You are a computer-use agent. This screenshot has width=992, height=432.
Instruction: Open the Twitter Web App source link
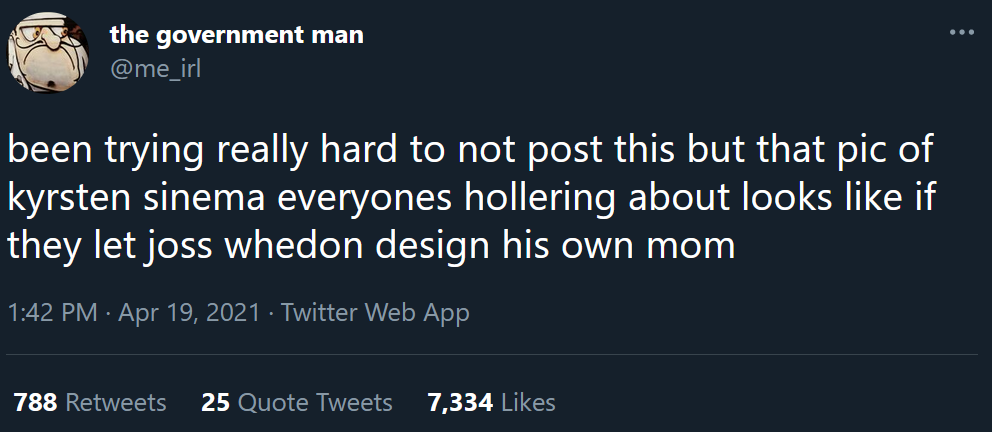click(375, 313)
